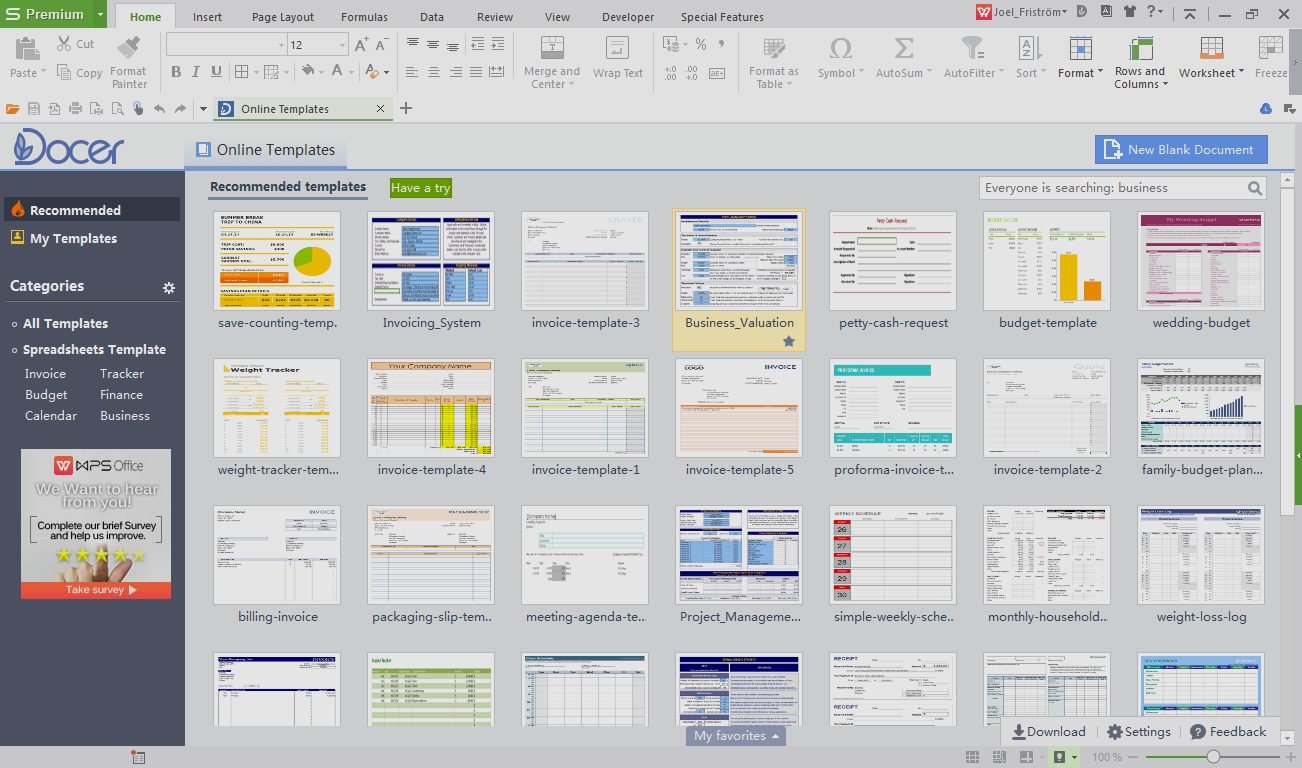The height and width of the screenshot is (768, 1302).
Task: Toggle Bold formatting button
Action: 176,72
